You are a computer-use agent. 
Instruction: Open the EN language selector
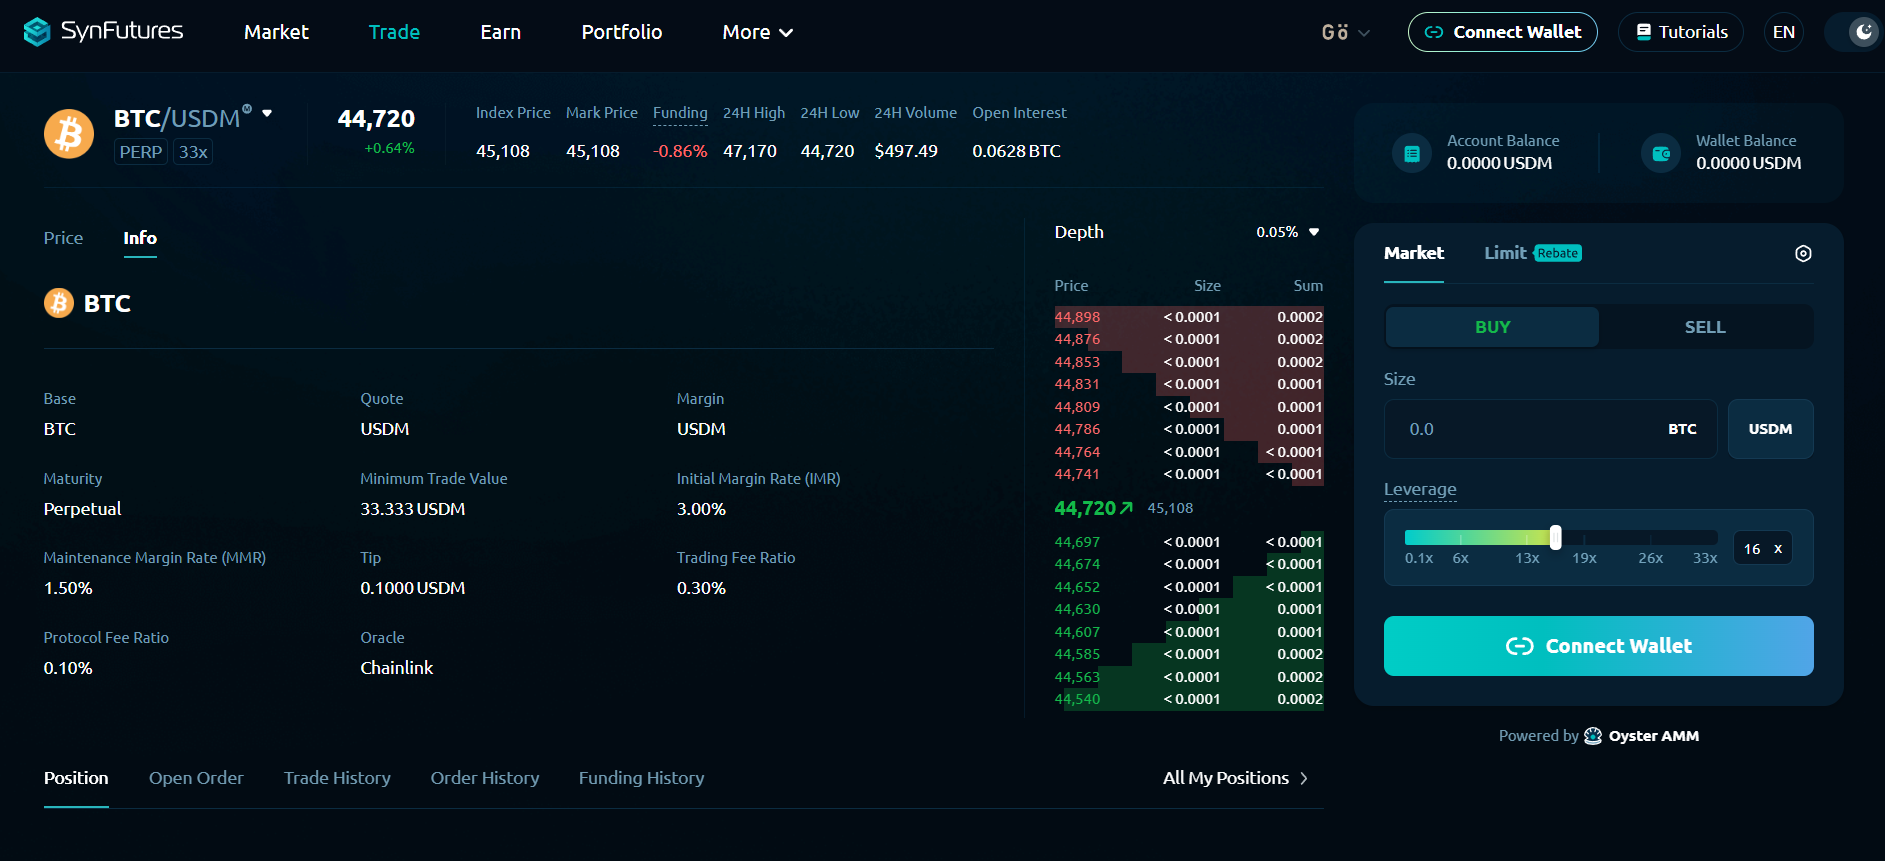click(x=1784, y=32)
